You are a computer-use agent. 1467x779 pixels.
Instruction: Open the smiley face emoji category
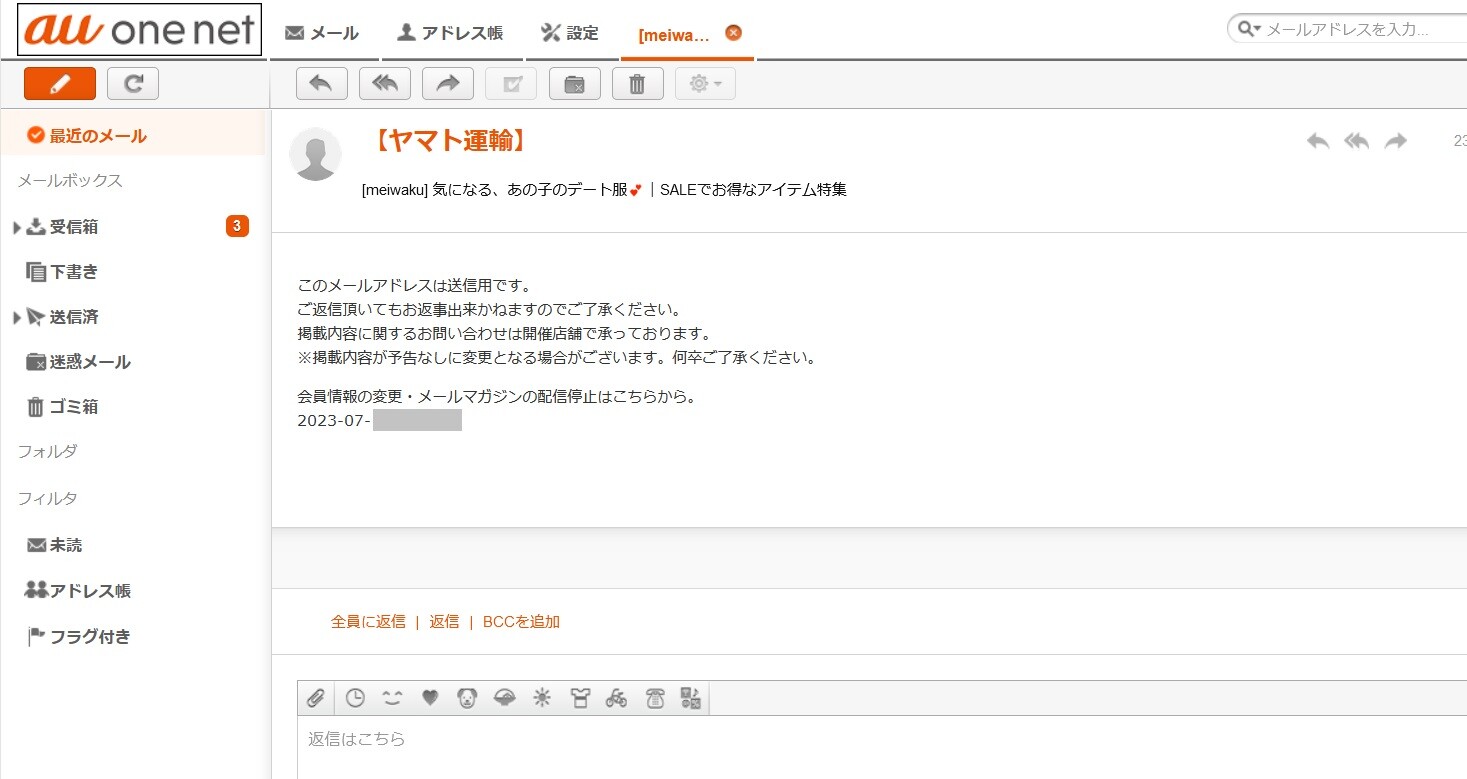[392, 698]
